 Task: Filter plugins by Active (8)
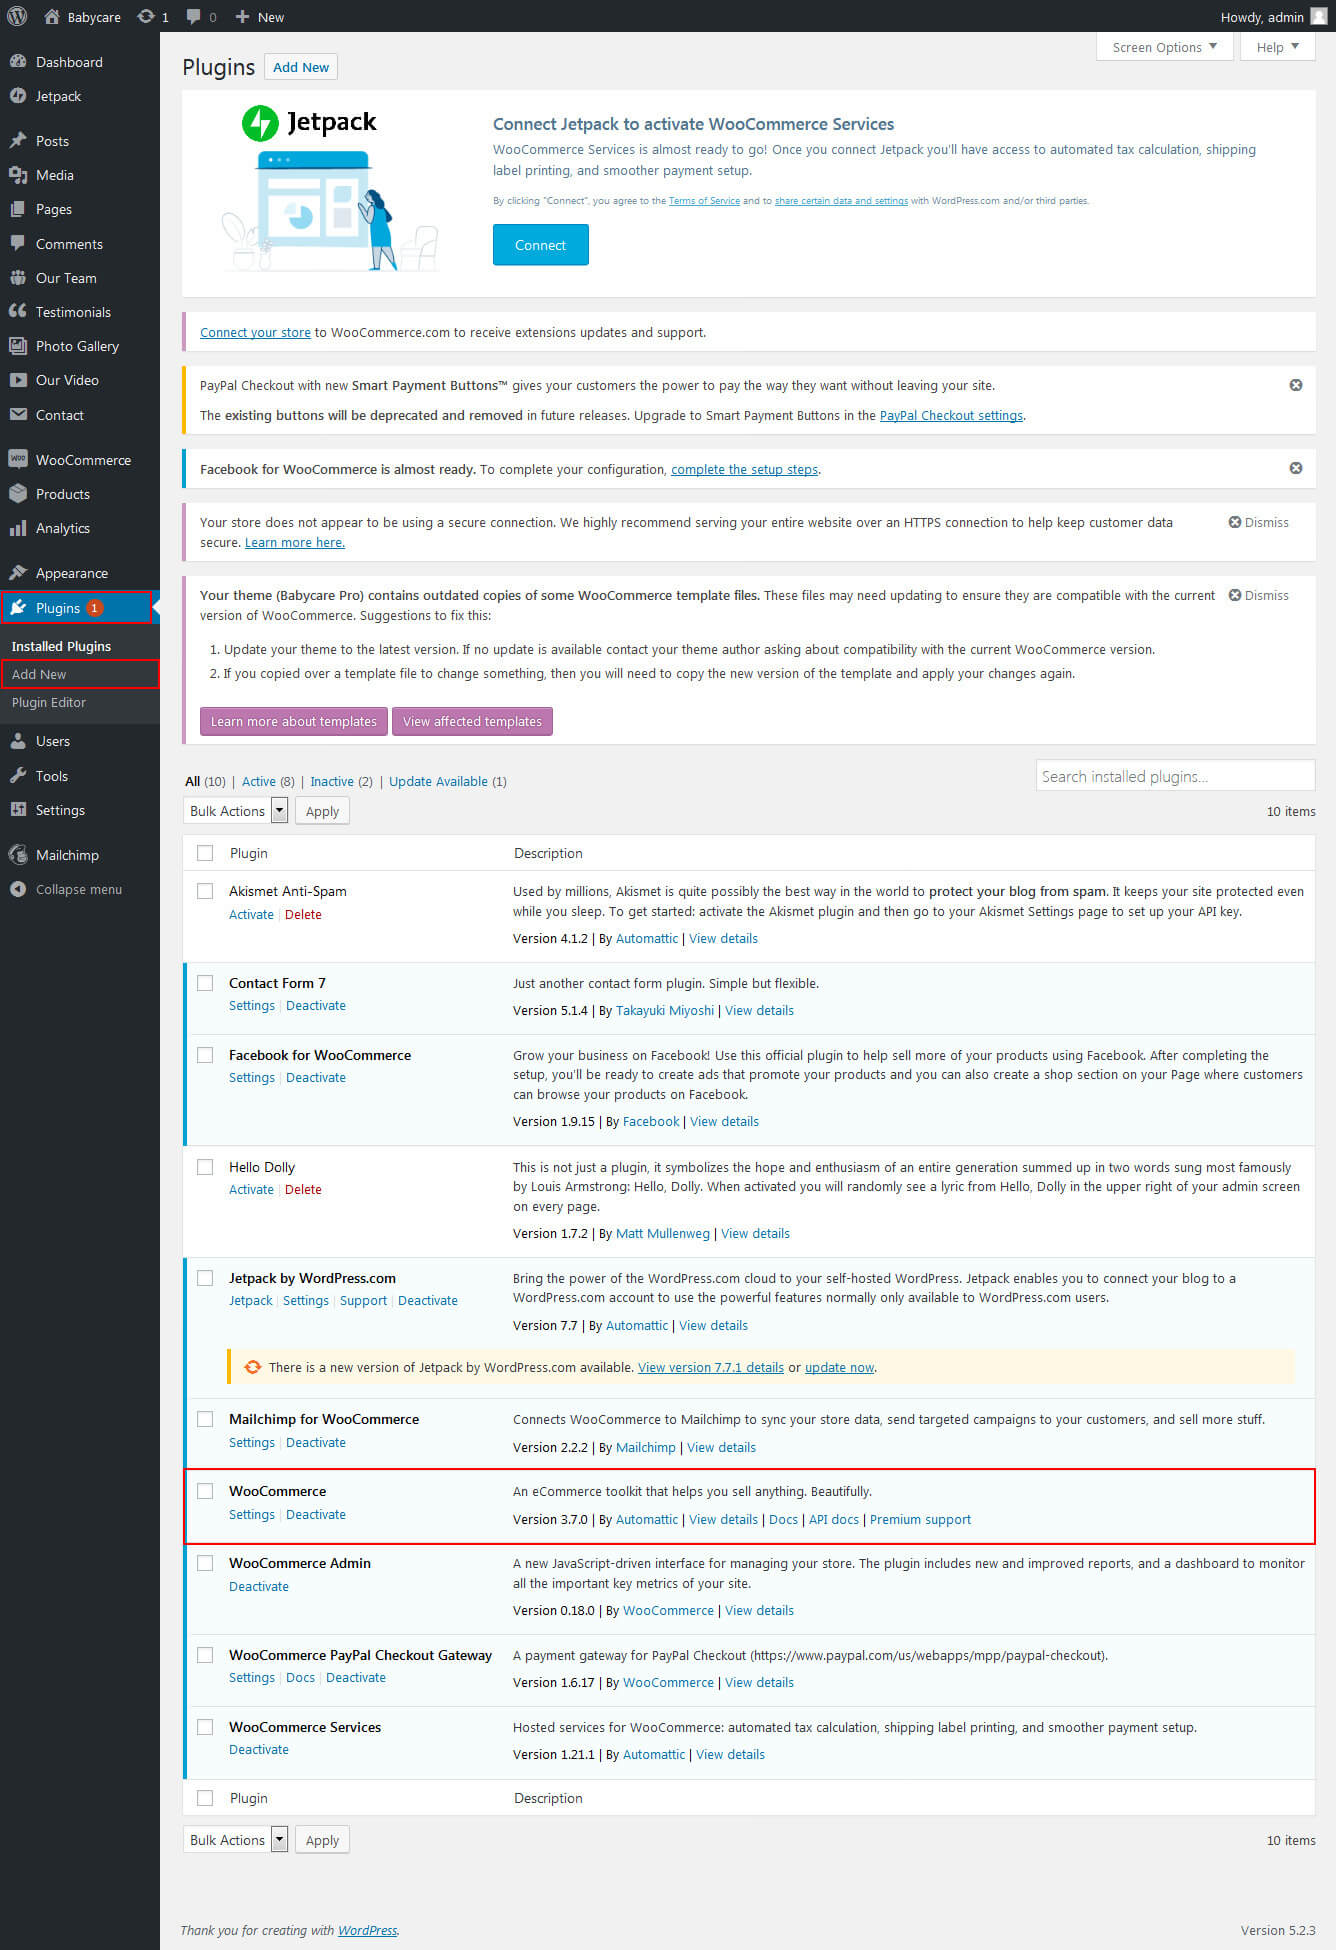[268, 781]
